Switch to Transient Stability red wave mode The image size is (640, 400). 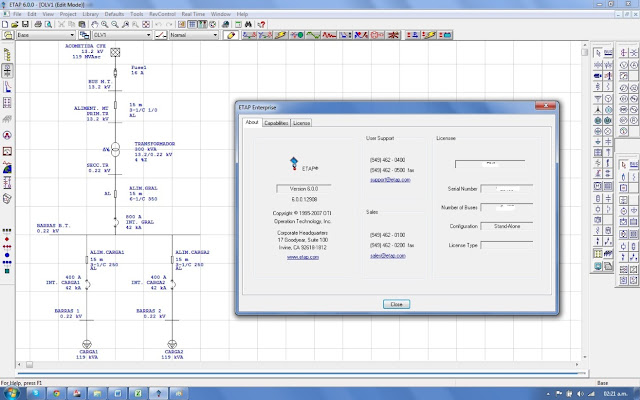[x=329, y=35]
